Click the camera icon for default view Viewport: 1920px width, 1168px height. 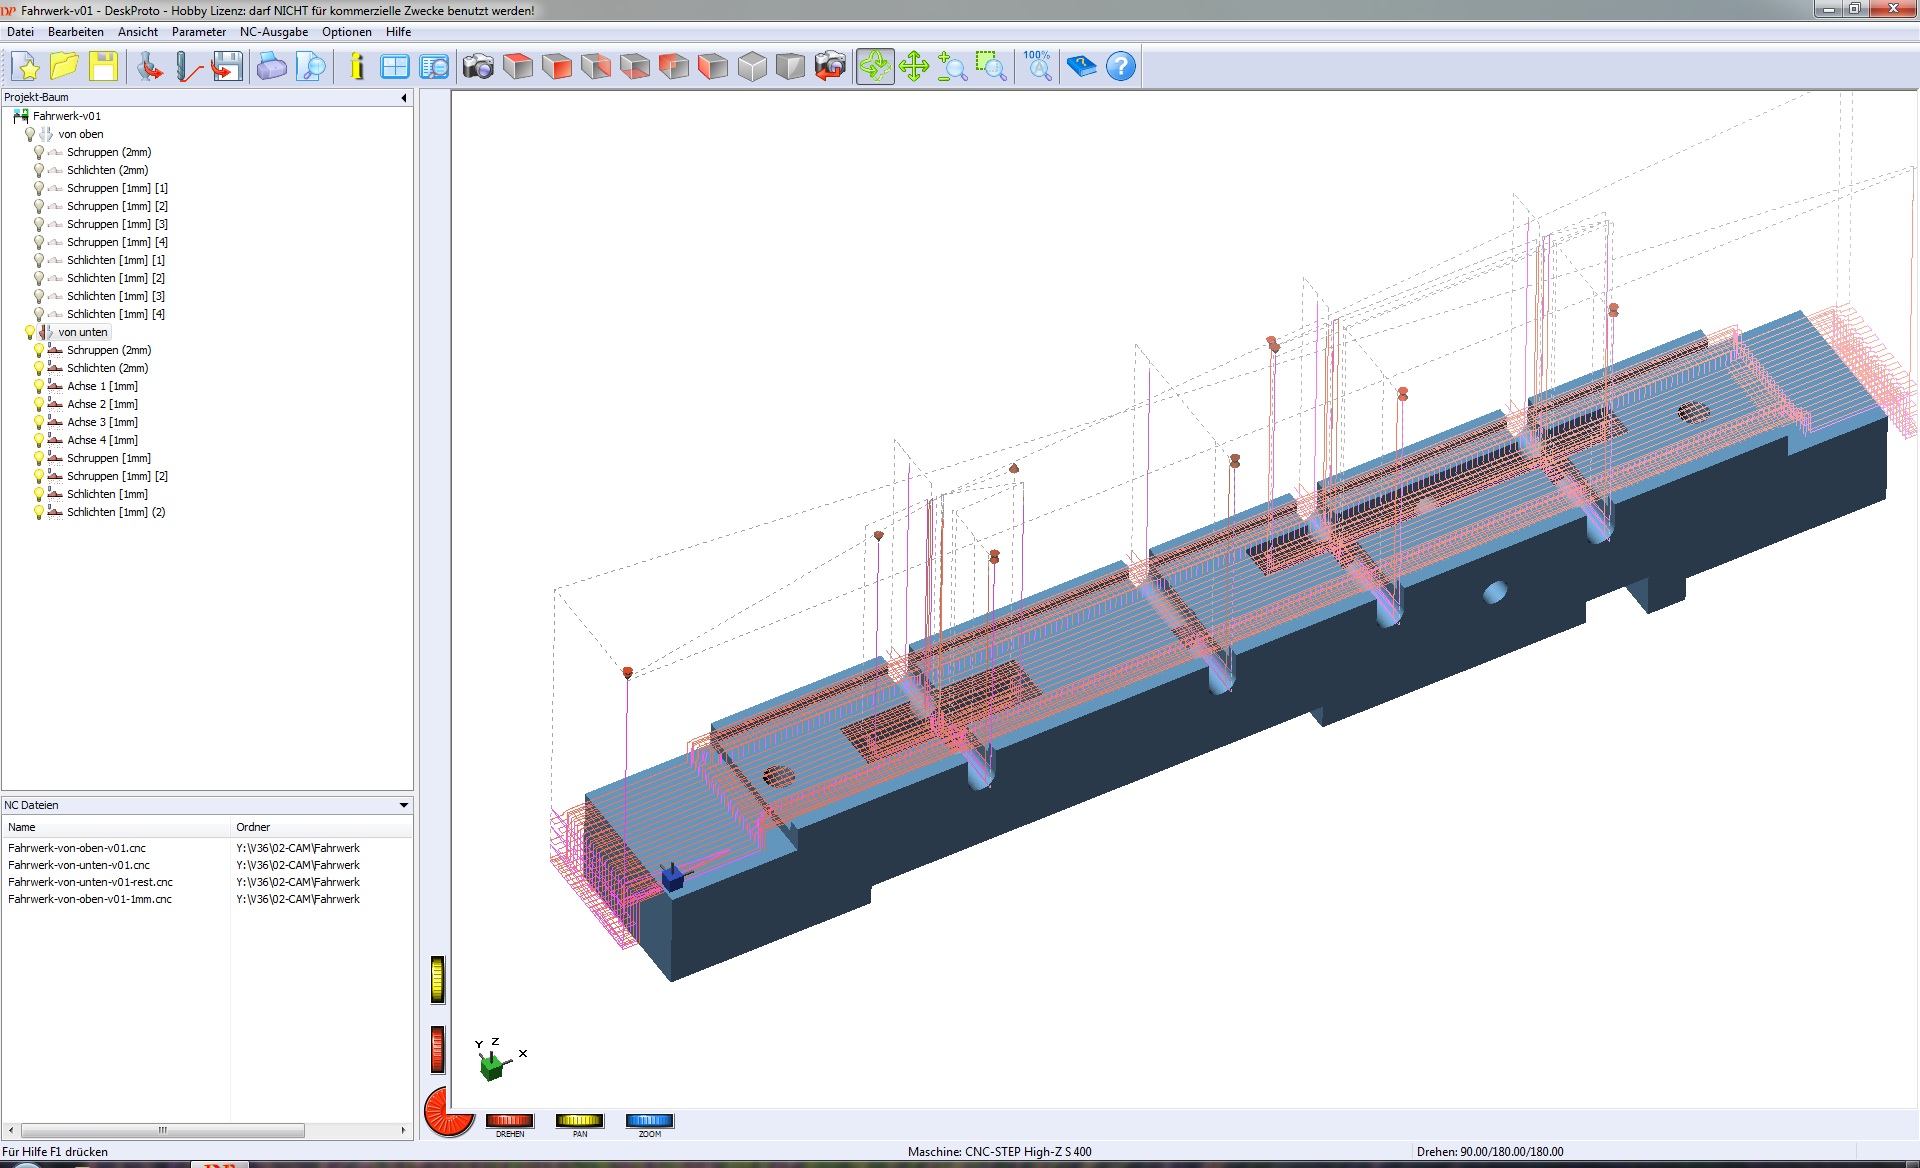[x=478, y=67]
